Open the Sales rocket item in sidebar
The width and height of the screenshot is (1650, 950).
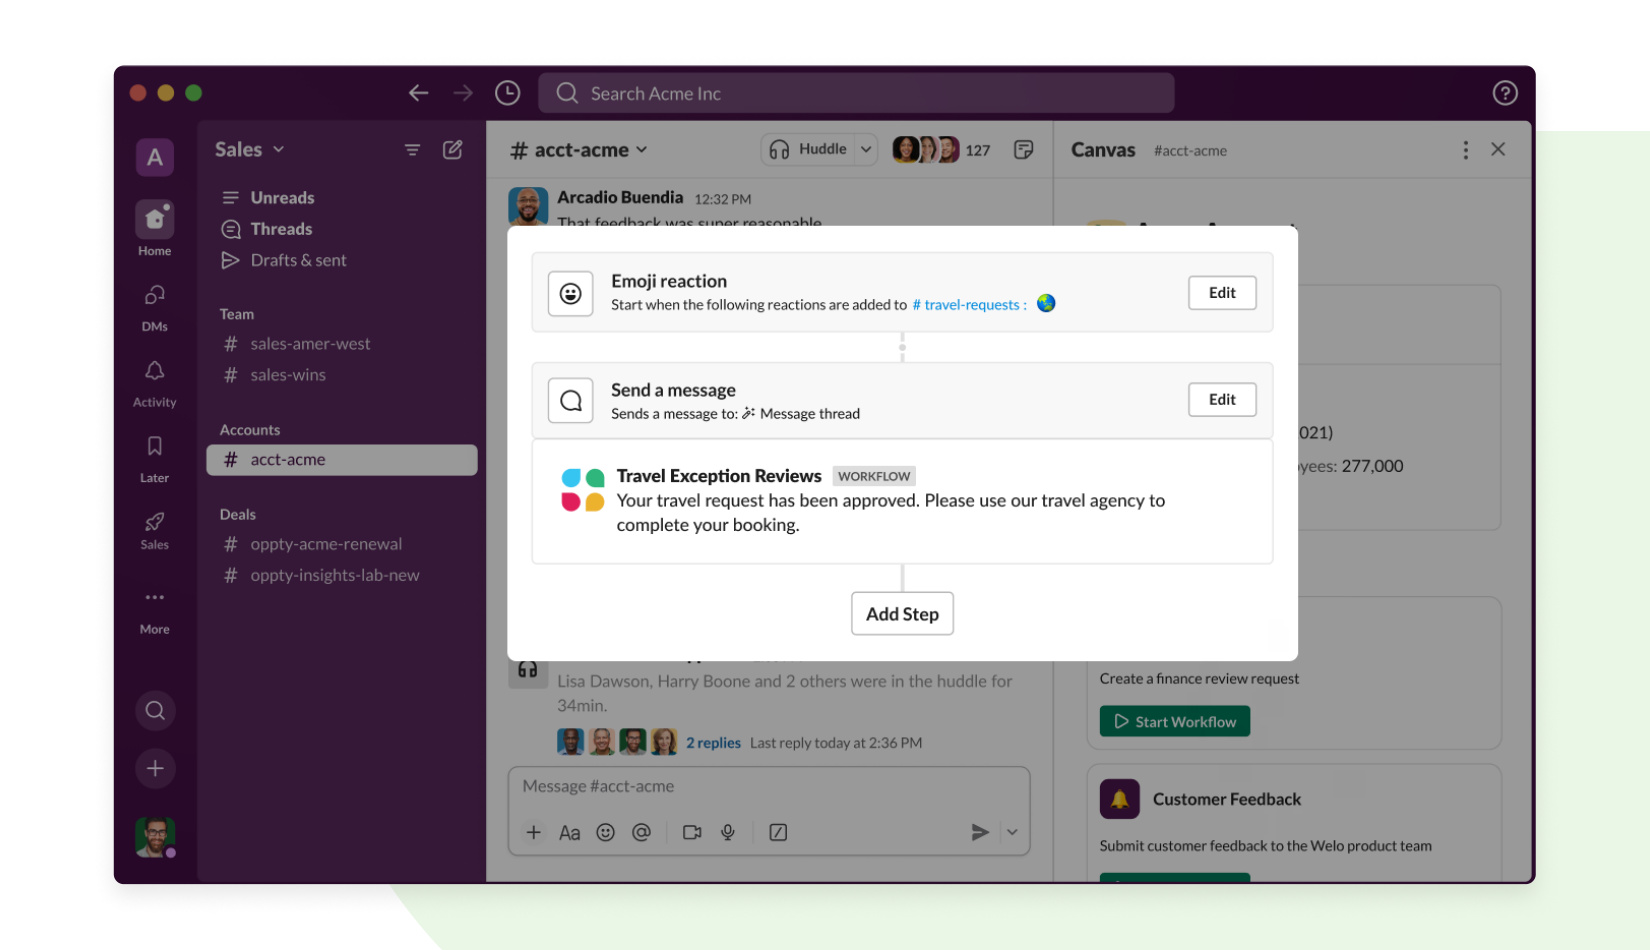tap(155, 530)
